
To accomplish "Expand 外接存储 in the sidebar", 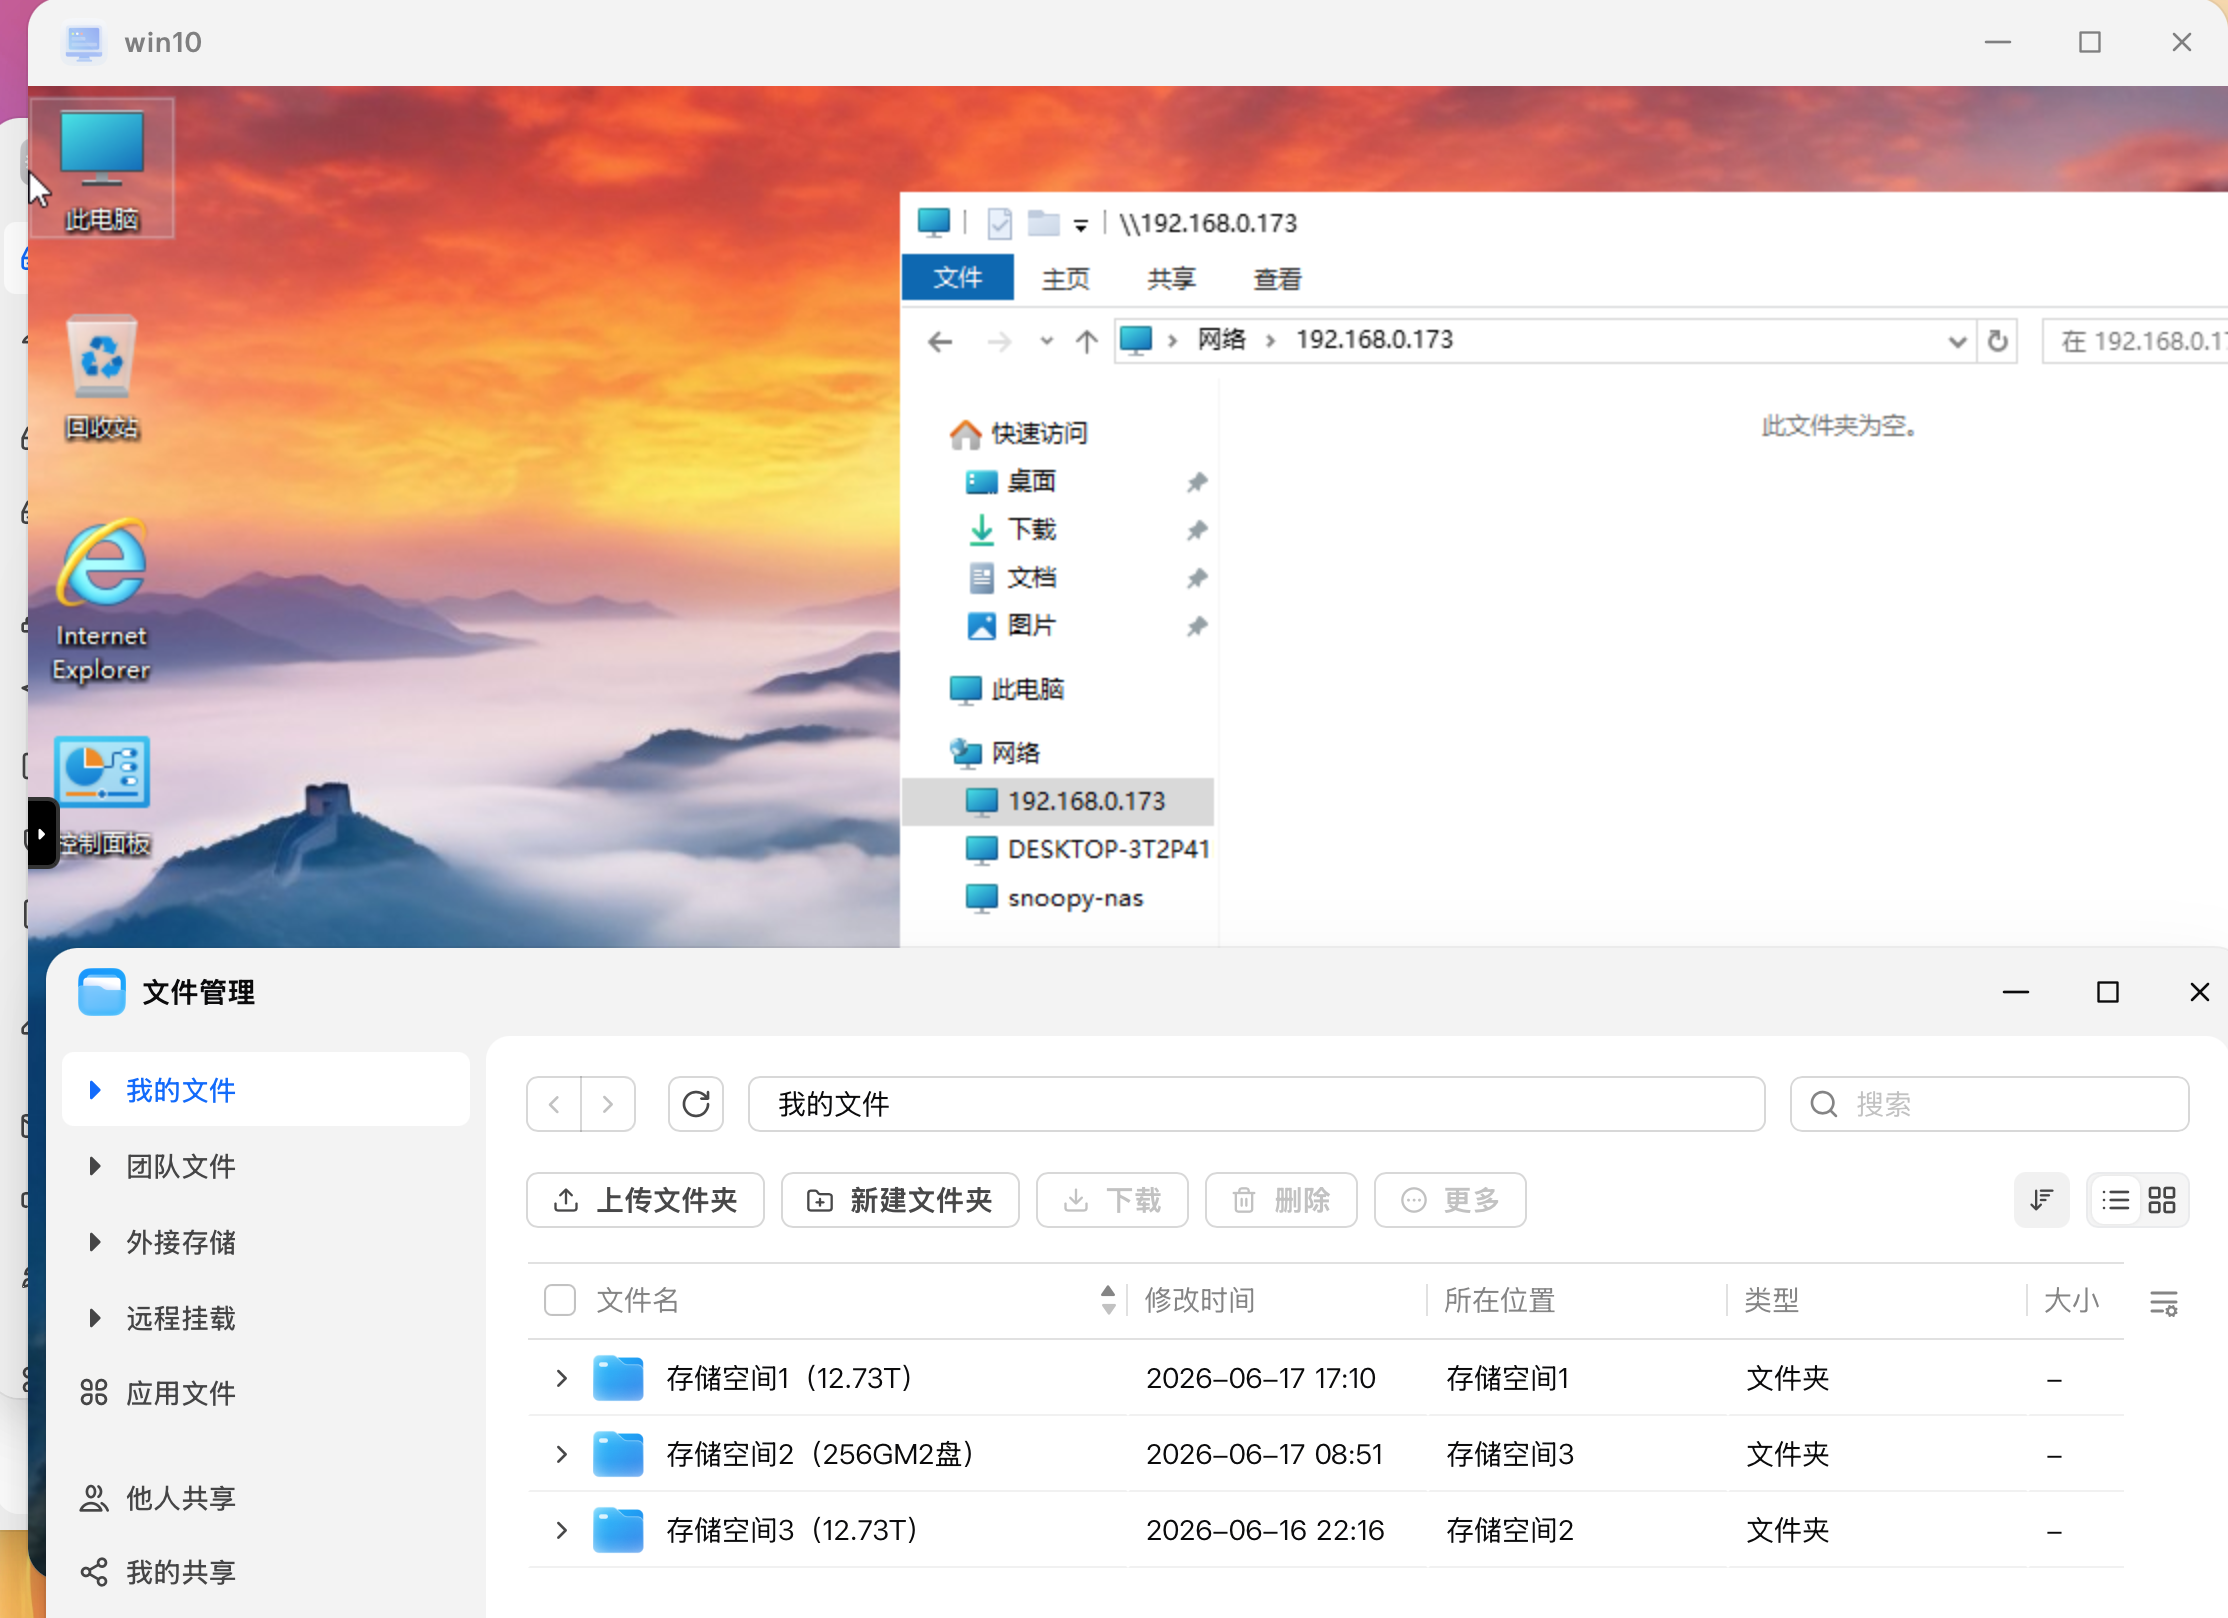I will 95,1242.
